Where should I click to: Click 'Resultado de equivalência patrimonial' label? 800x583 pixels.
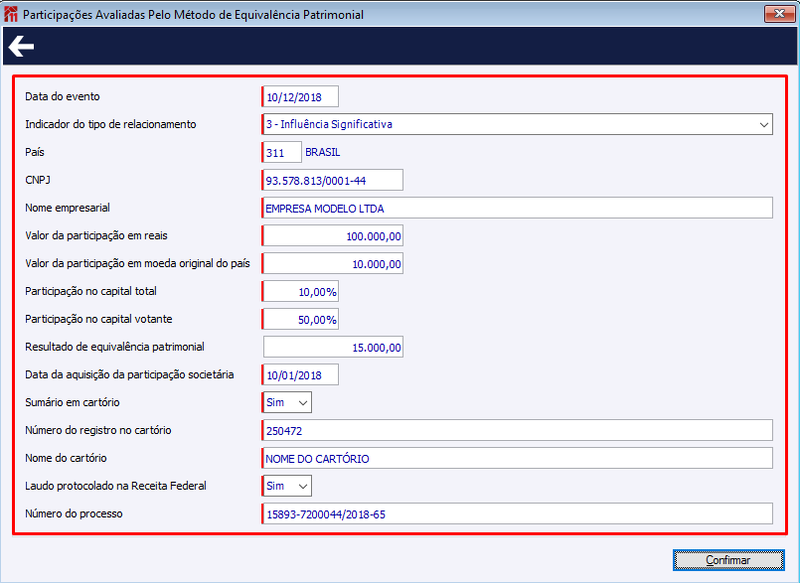coord(115,347)
